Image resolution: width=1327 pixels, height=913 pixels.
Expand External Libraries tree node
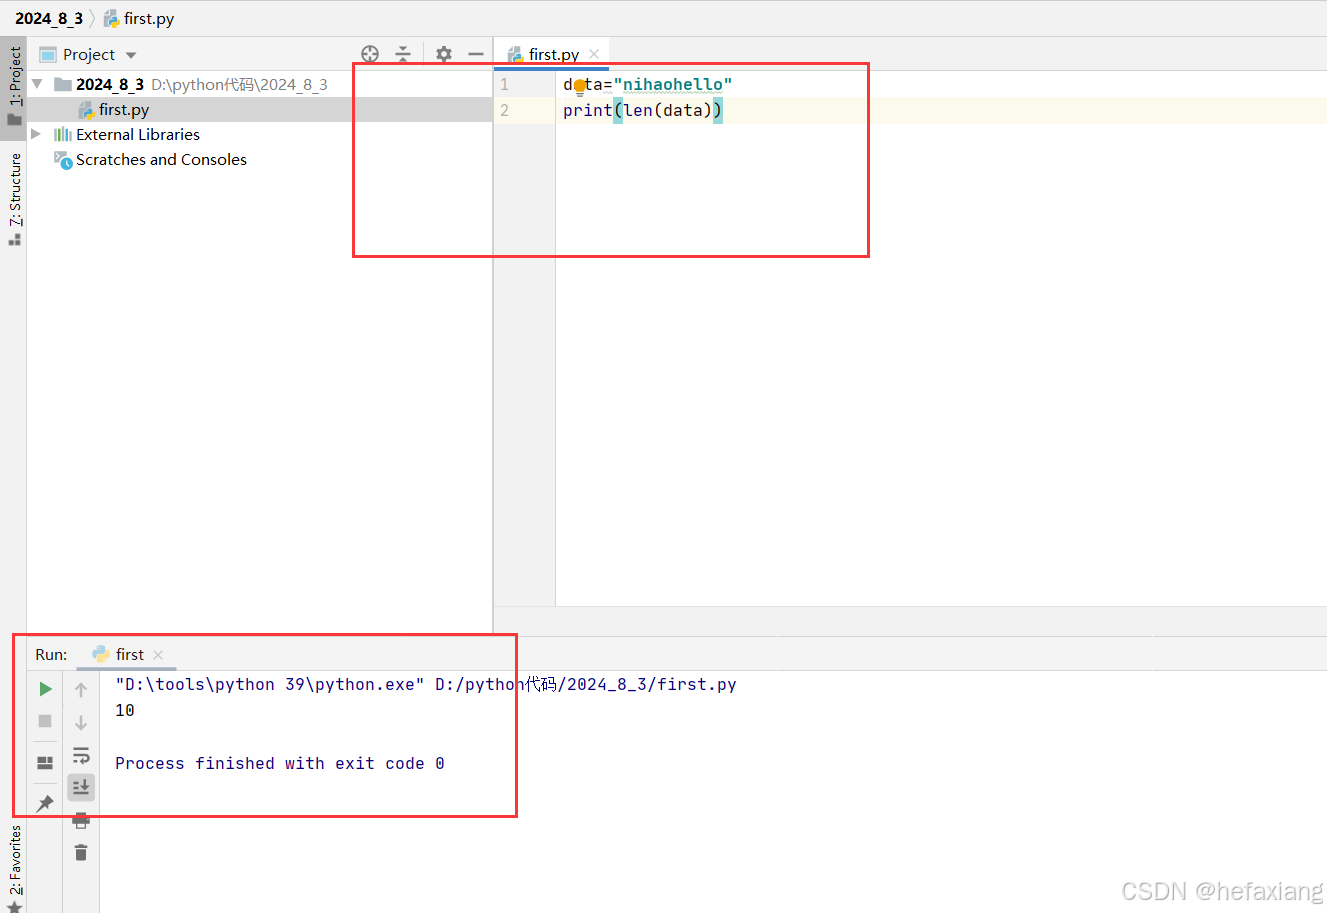(x=37, y=134)
